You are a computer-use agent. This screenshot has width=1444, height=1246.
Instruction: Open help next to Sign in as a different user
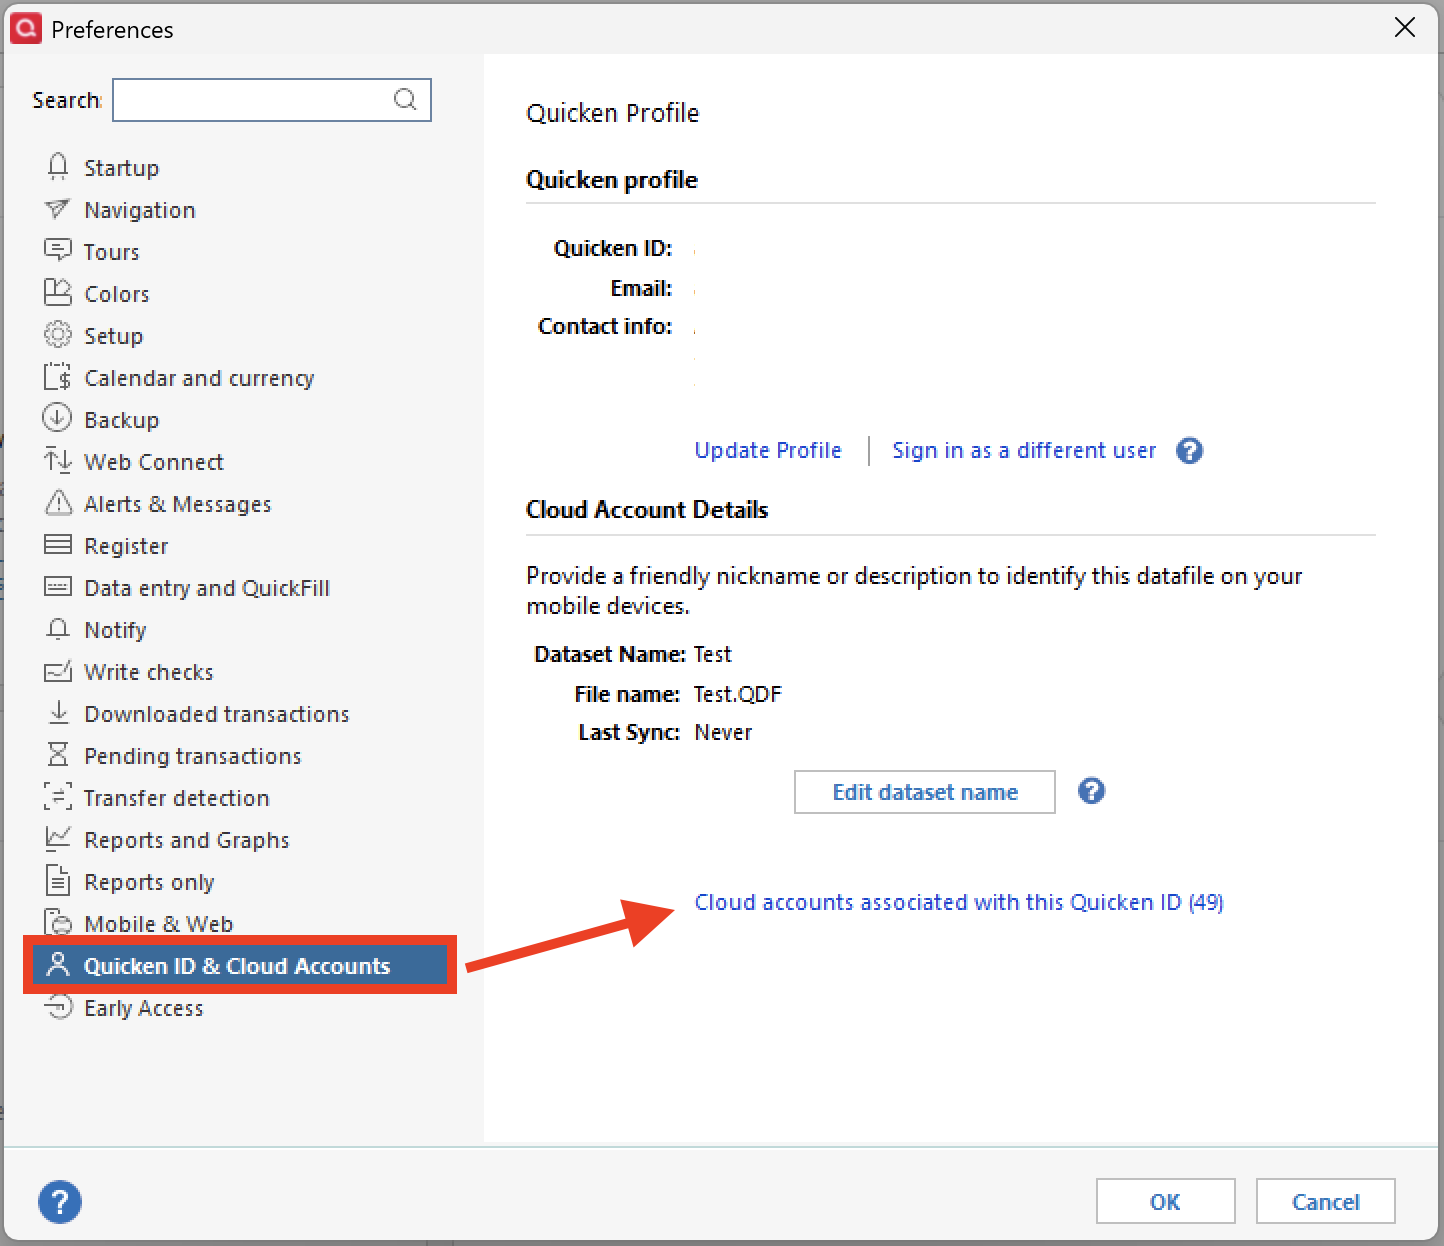(x=1190, y=450)
